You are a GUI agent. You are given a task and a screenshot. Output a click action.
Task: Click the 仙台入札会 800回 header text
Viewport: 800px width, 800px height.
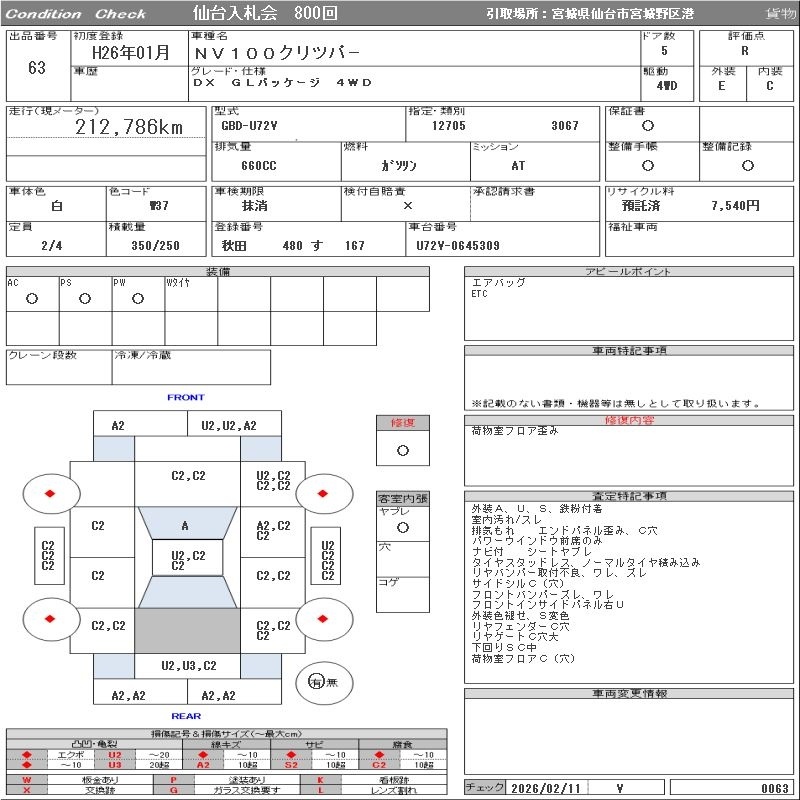[x=265, y=13]
